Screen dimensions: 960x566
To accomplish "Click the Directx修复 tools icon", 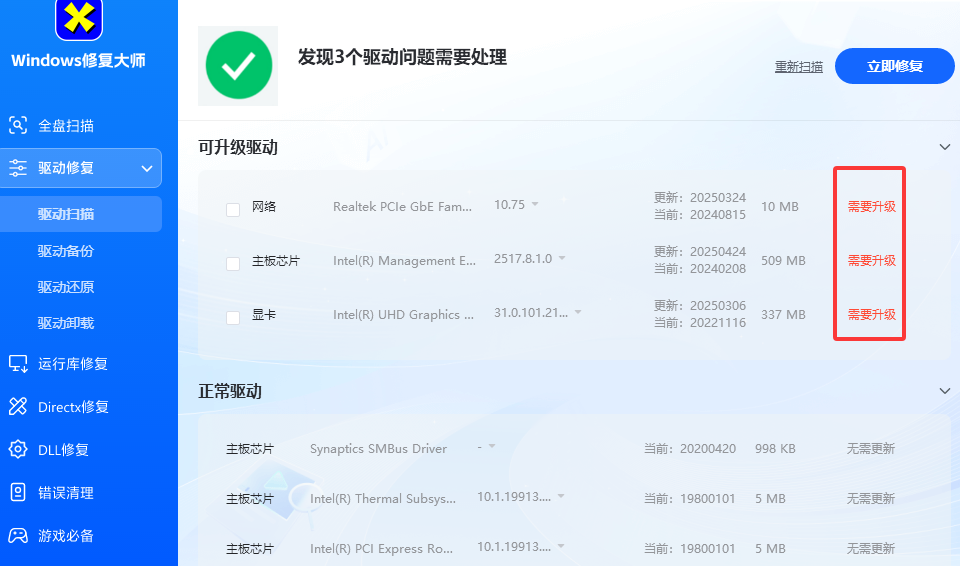I will pos(18,406).
